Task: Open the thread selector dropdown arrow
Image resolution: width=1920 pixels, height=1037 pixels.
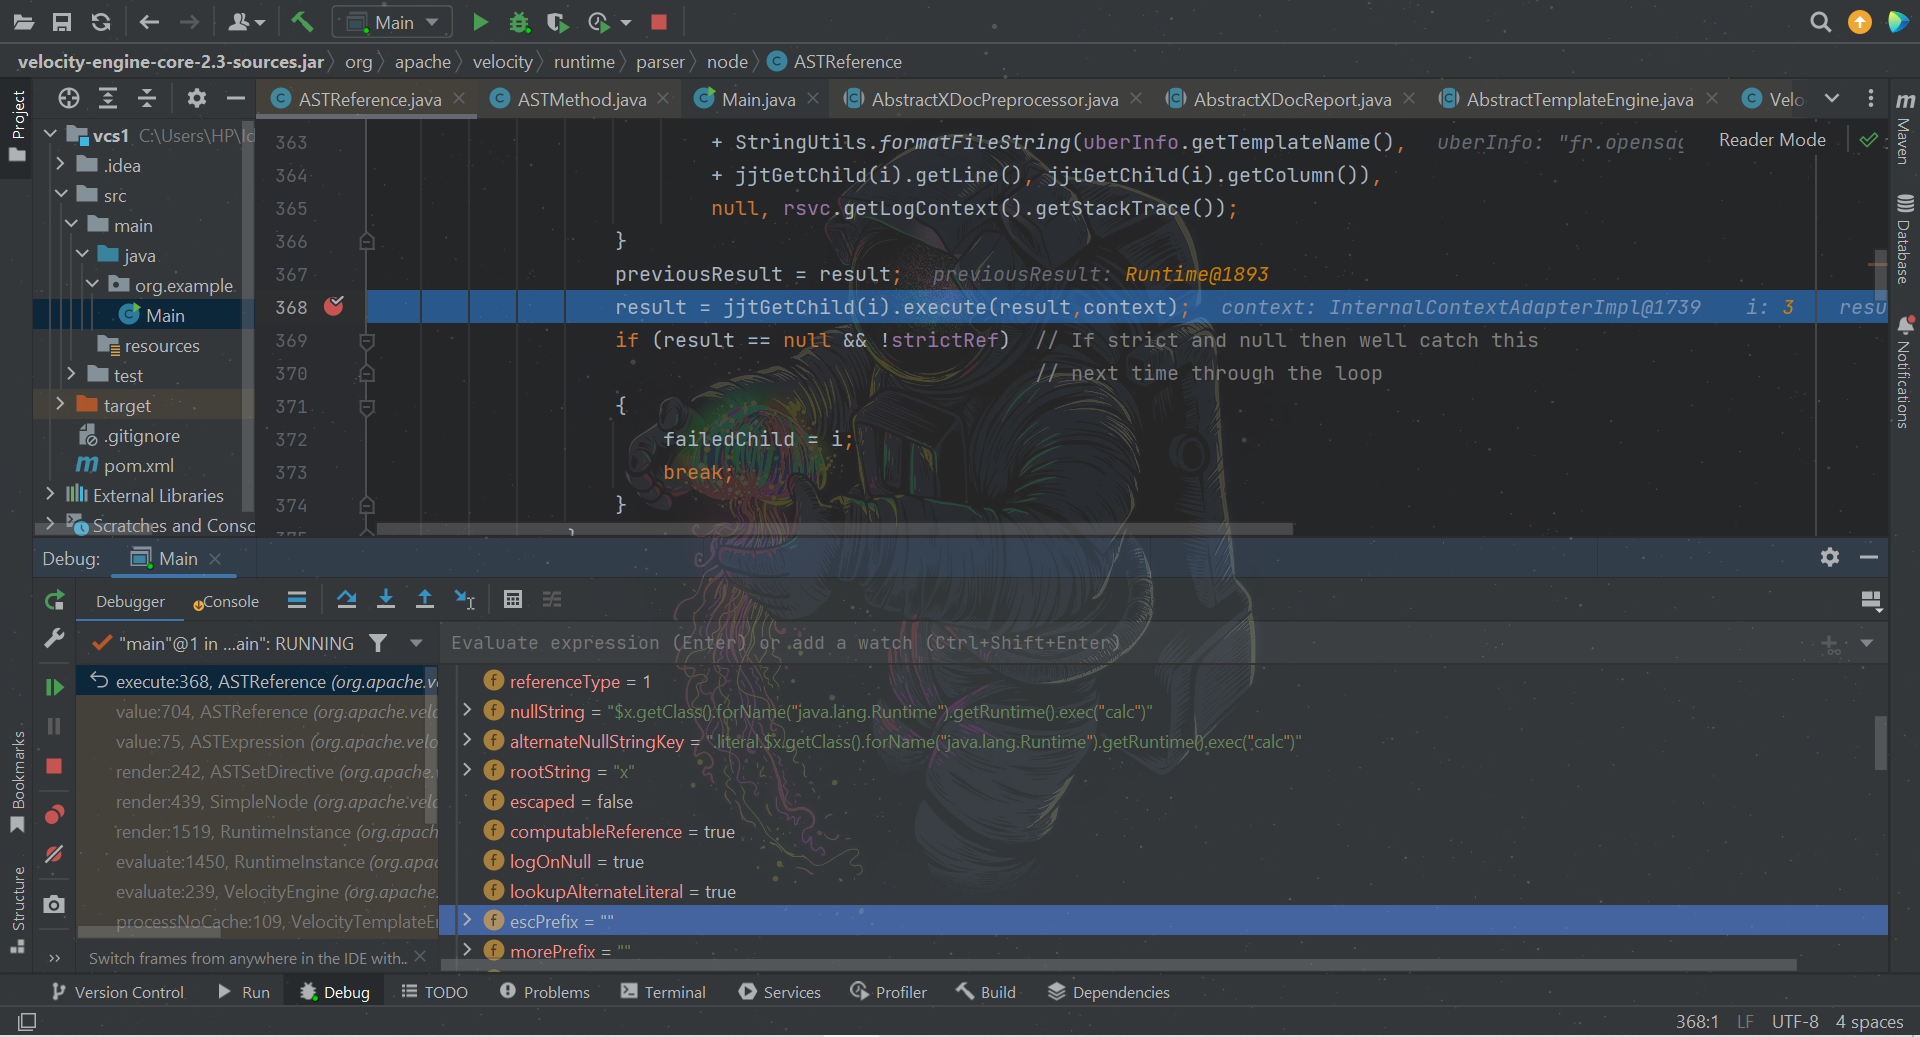Action: [x=416, y=643]
